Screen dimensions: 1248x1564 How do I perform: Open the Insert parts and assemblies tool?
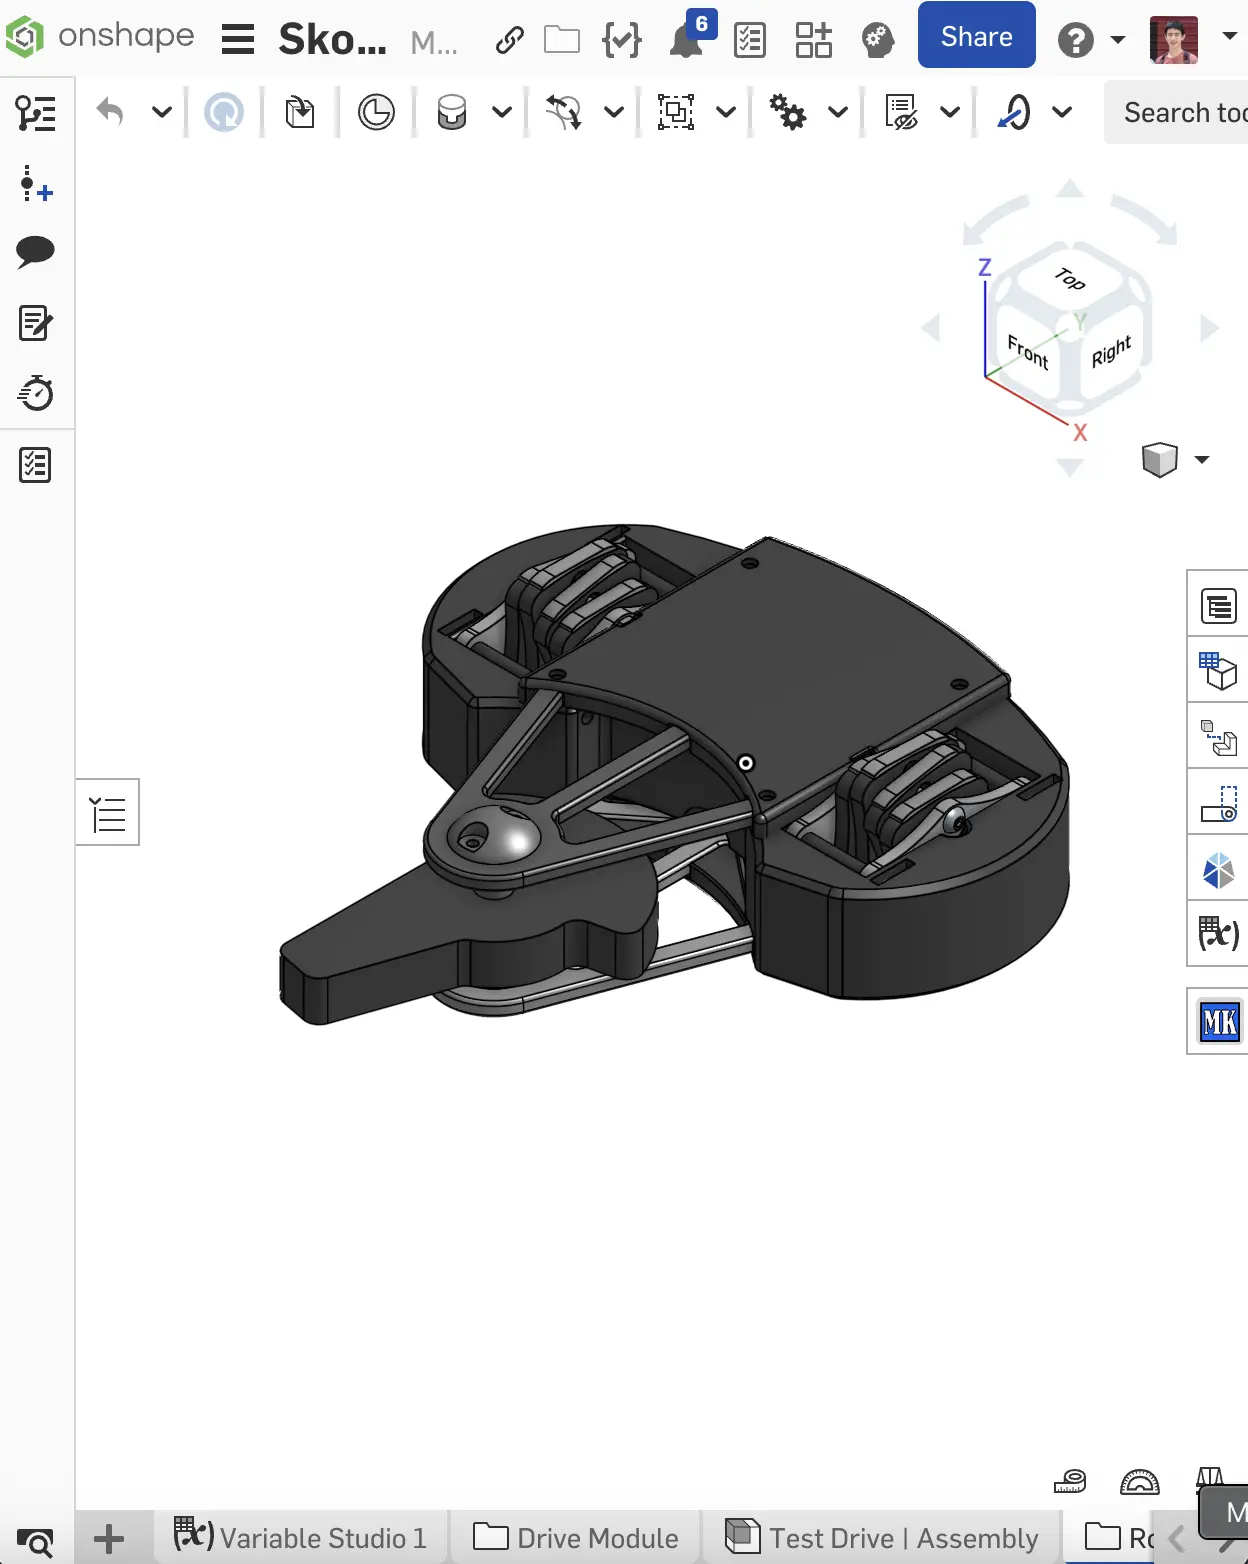[300, 112]
